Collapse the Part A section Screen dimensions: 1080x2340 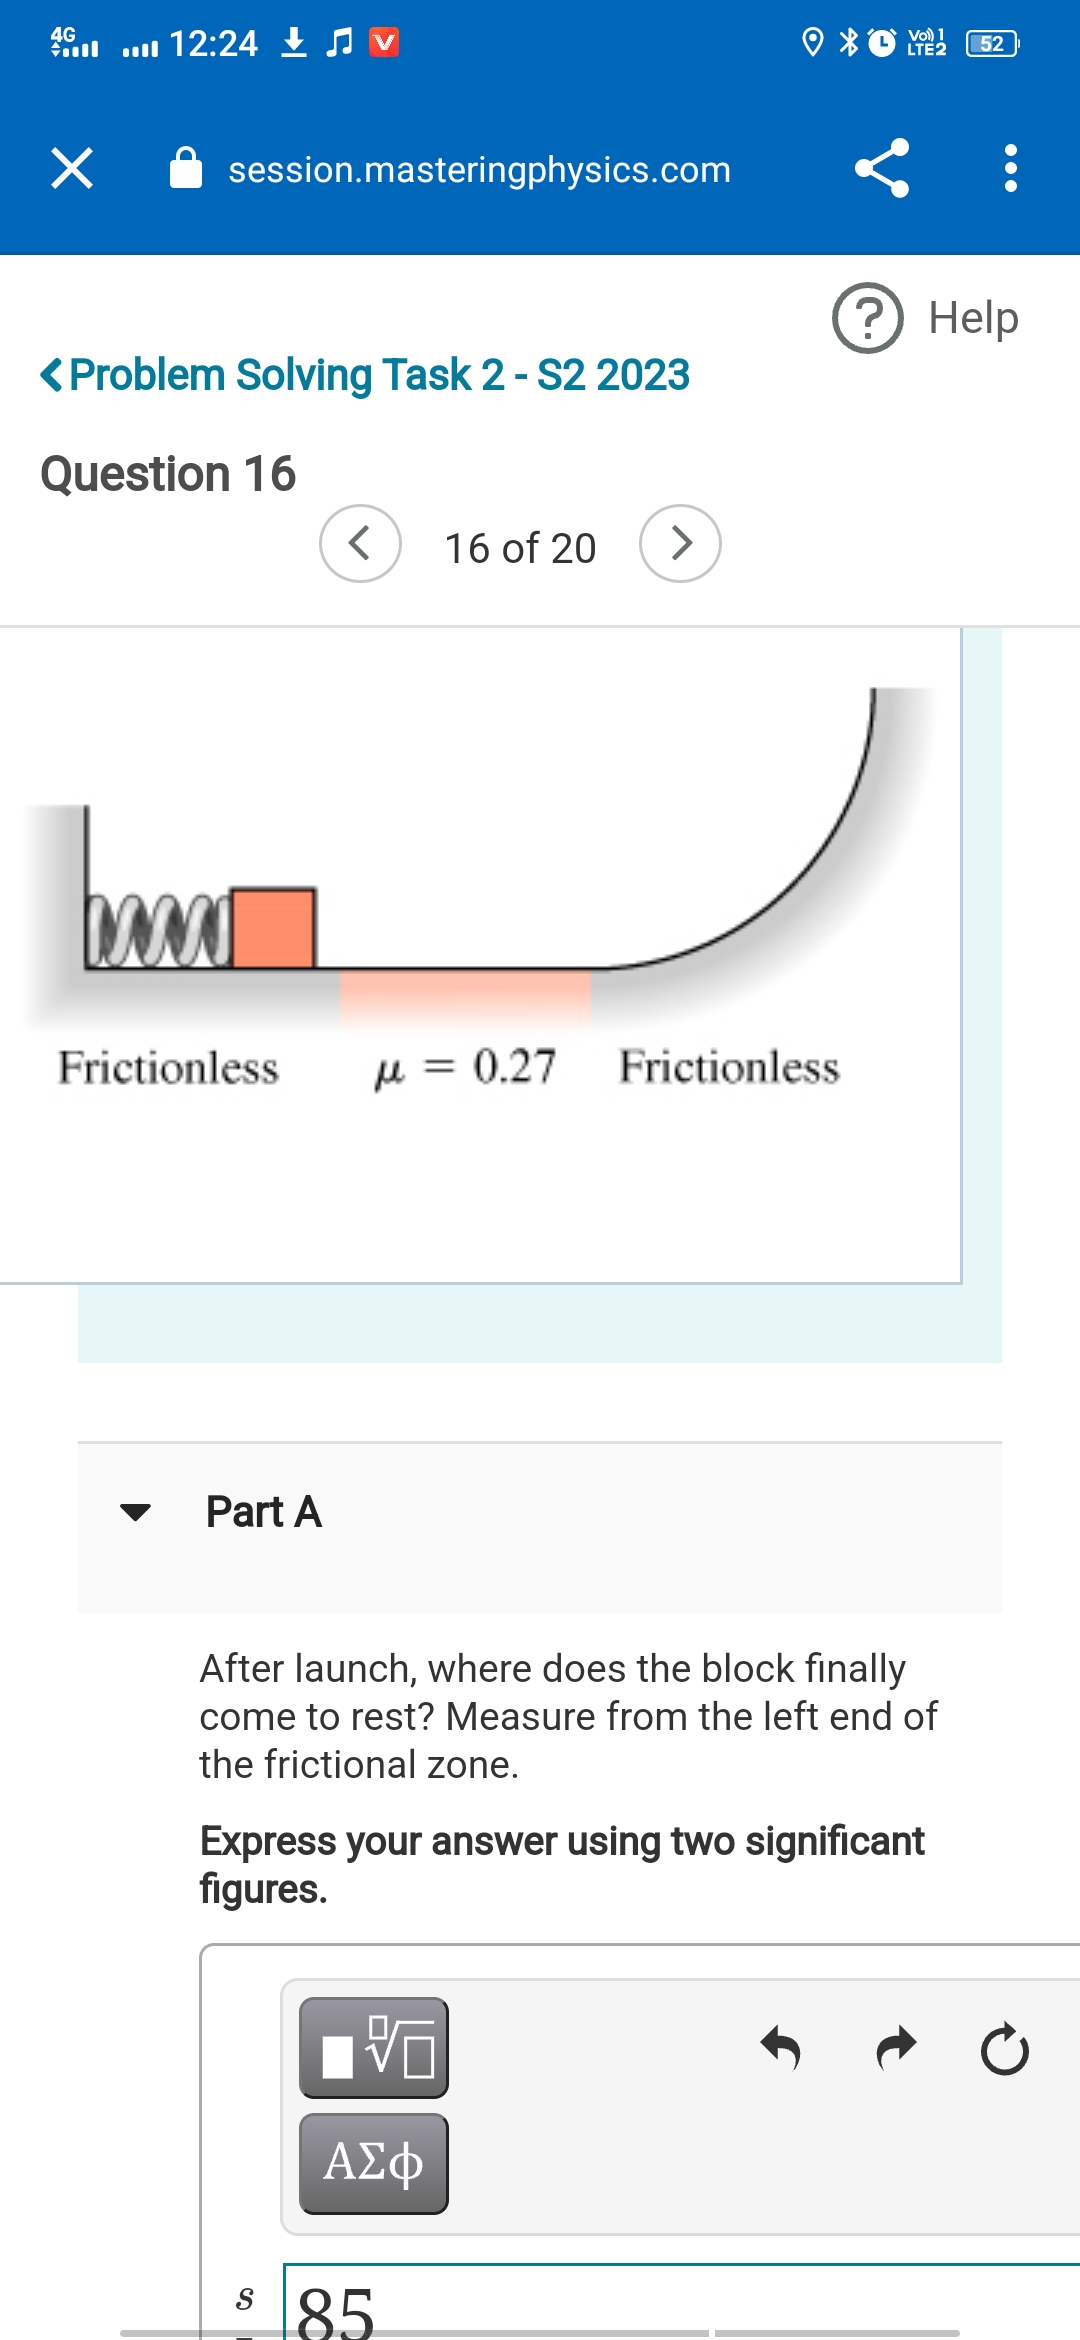[x=137, y=1512]
